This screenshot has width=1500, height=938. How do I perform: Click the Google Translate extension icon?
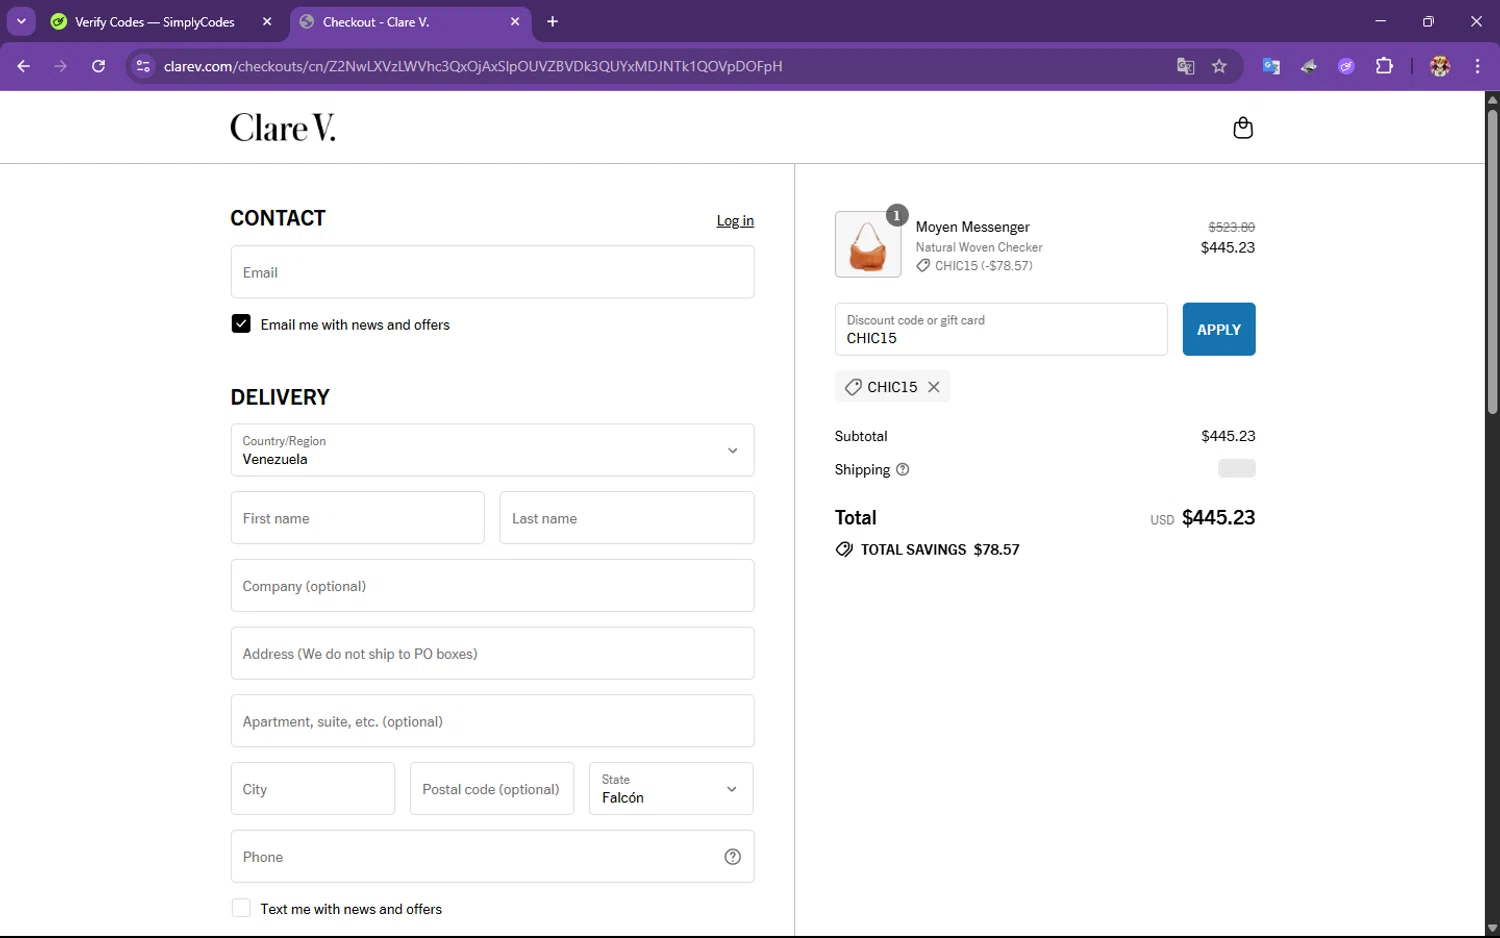pos(1271,66)
